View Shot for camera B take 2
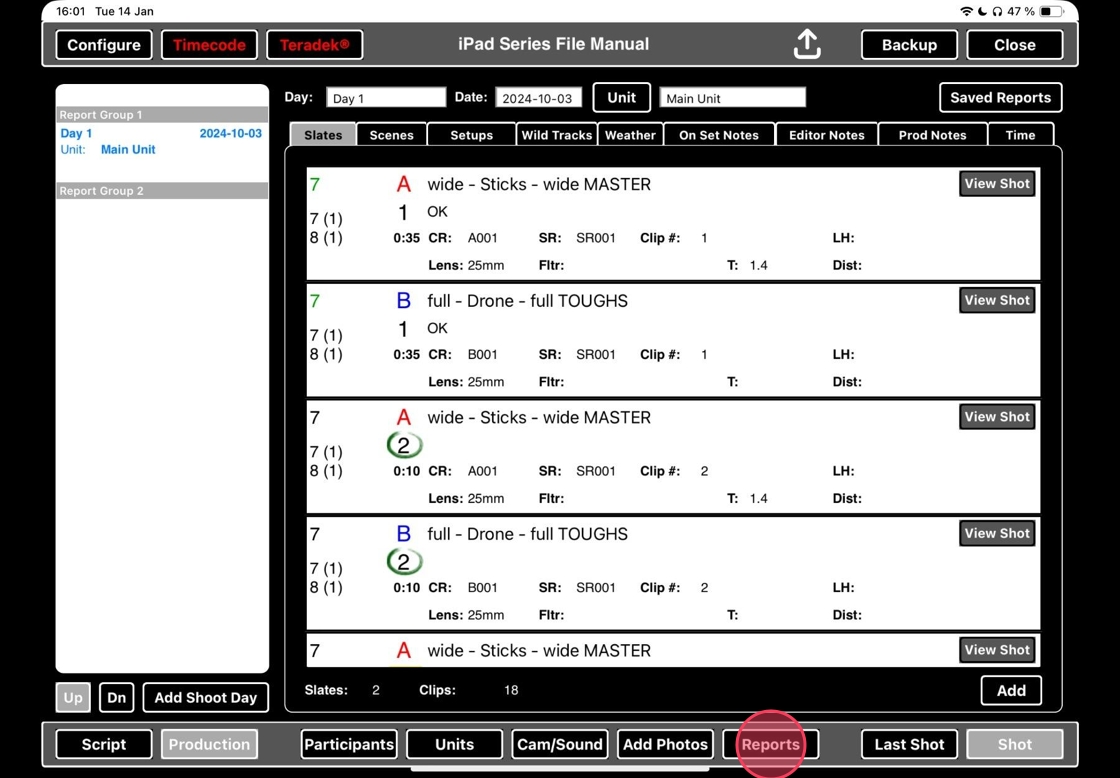 pyautogui.click(x=996, y=533)
